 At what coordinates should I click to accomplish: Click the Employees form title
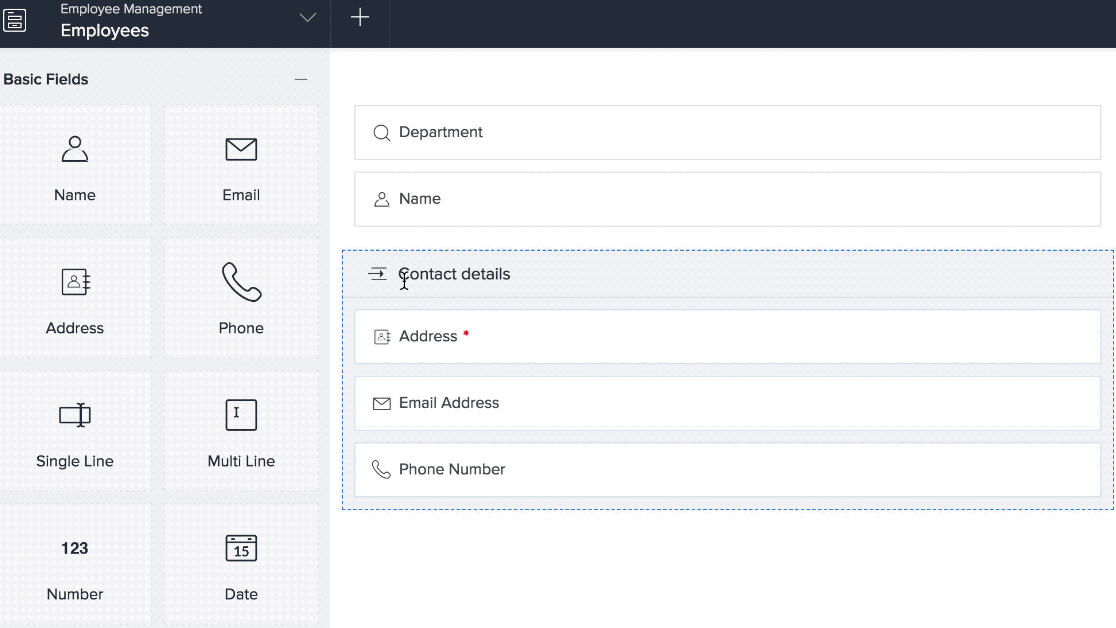click(105, 30)
